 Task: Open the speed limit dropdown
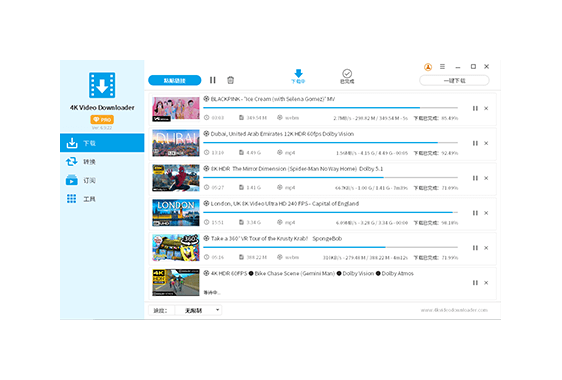198,310
